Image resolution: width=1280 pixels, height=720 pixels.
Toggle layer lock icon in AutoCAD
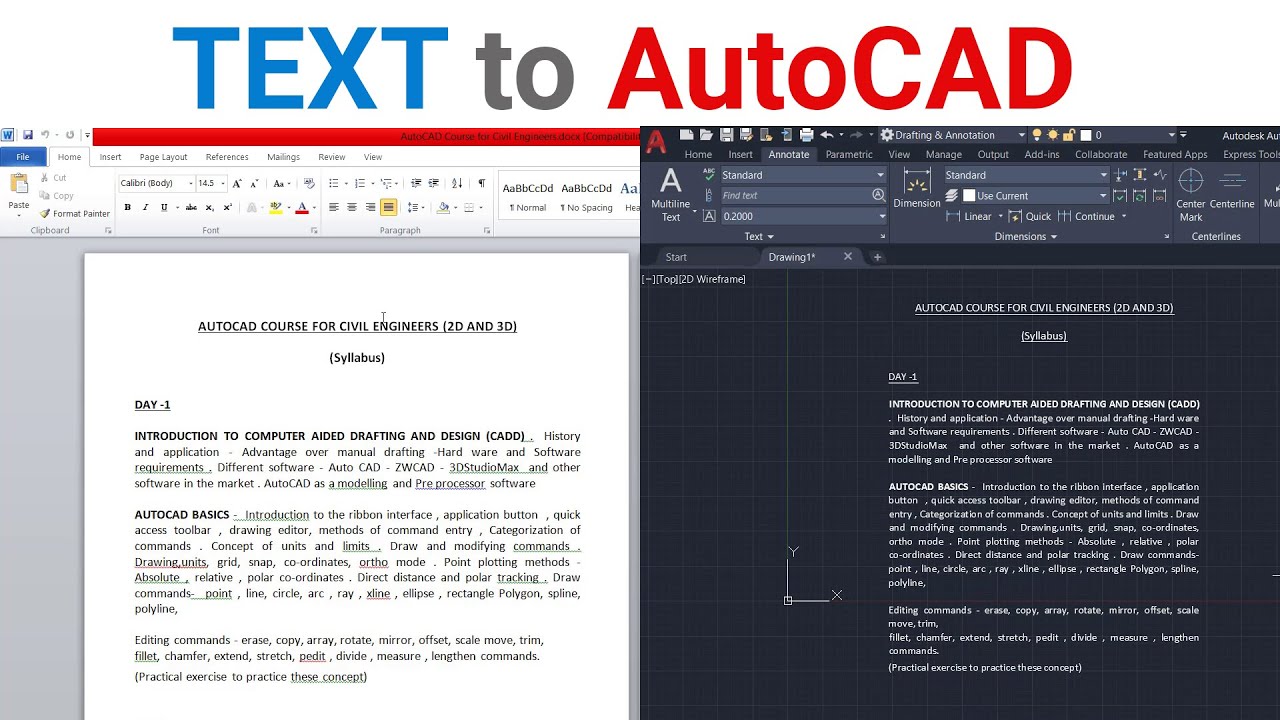pos(1069,135)
